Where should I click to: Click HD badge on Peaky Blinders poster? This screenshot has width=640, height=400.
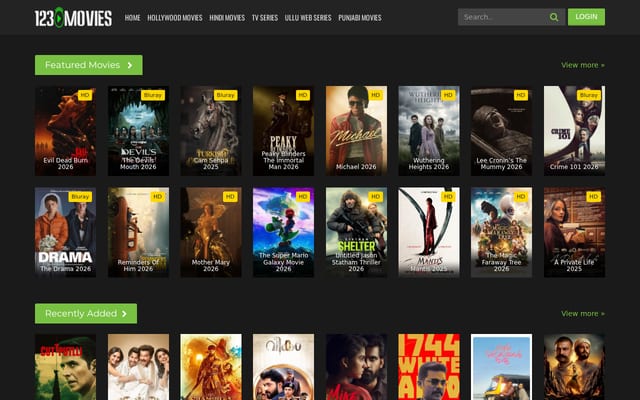(303, 95)
